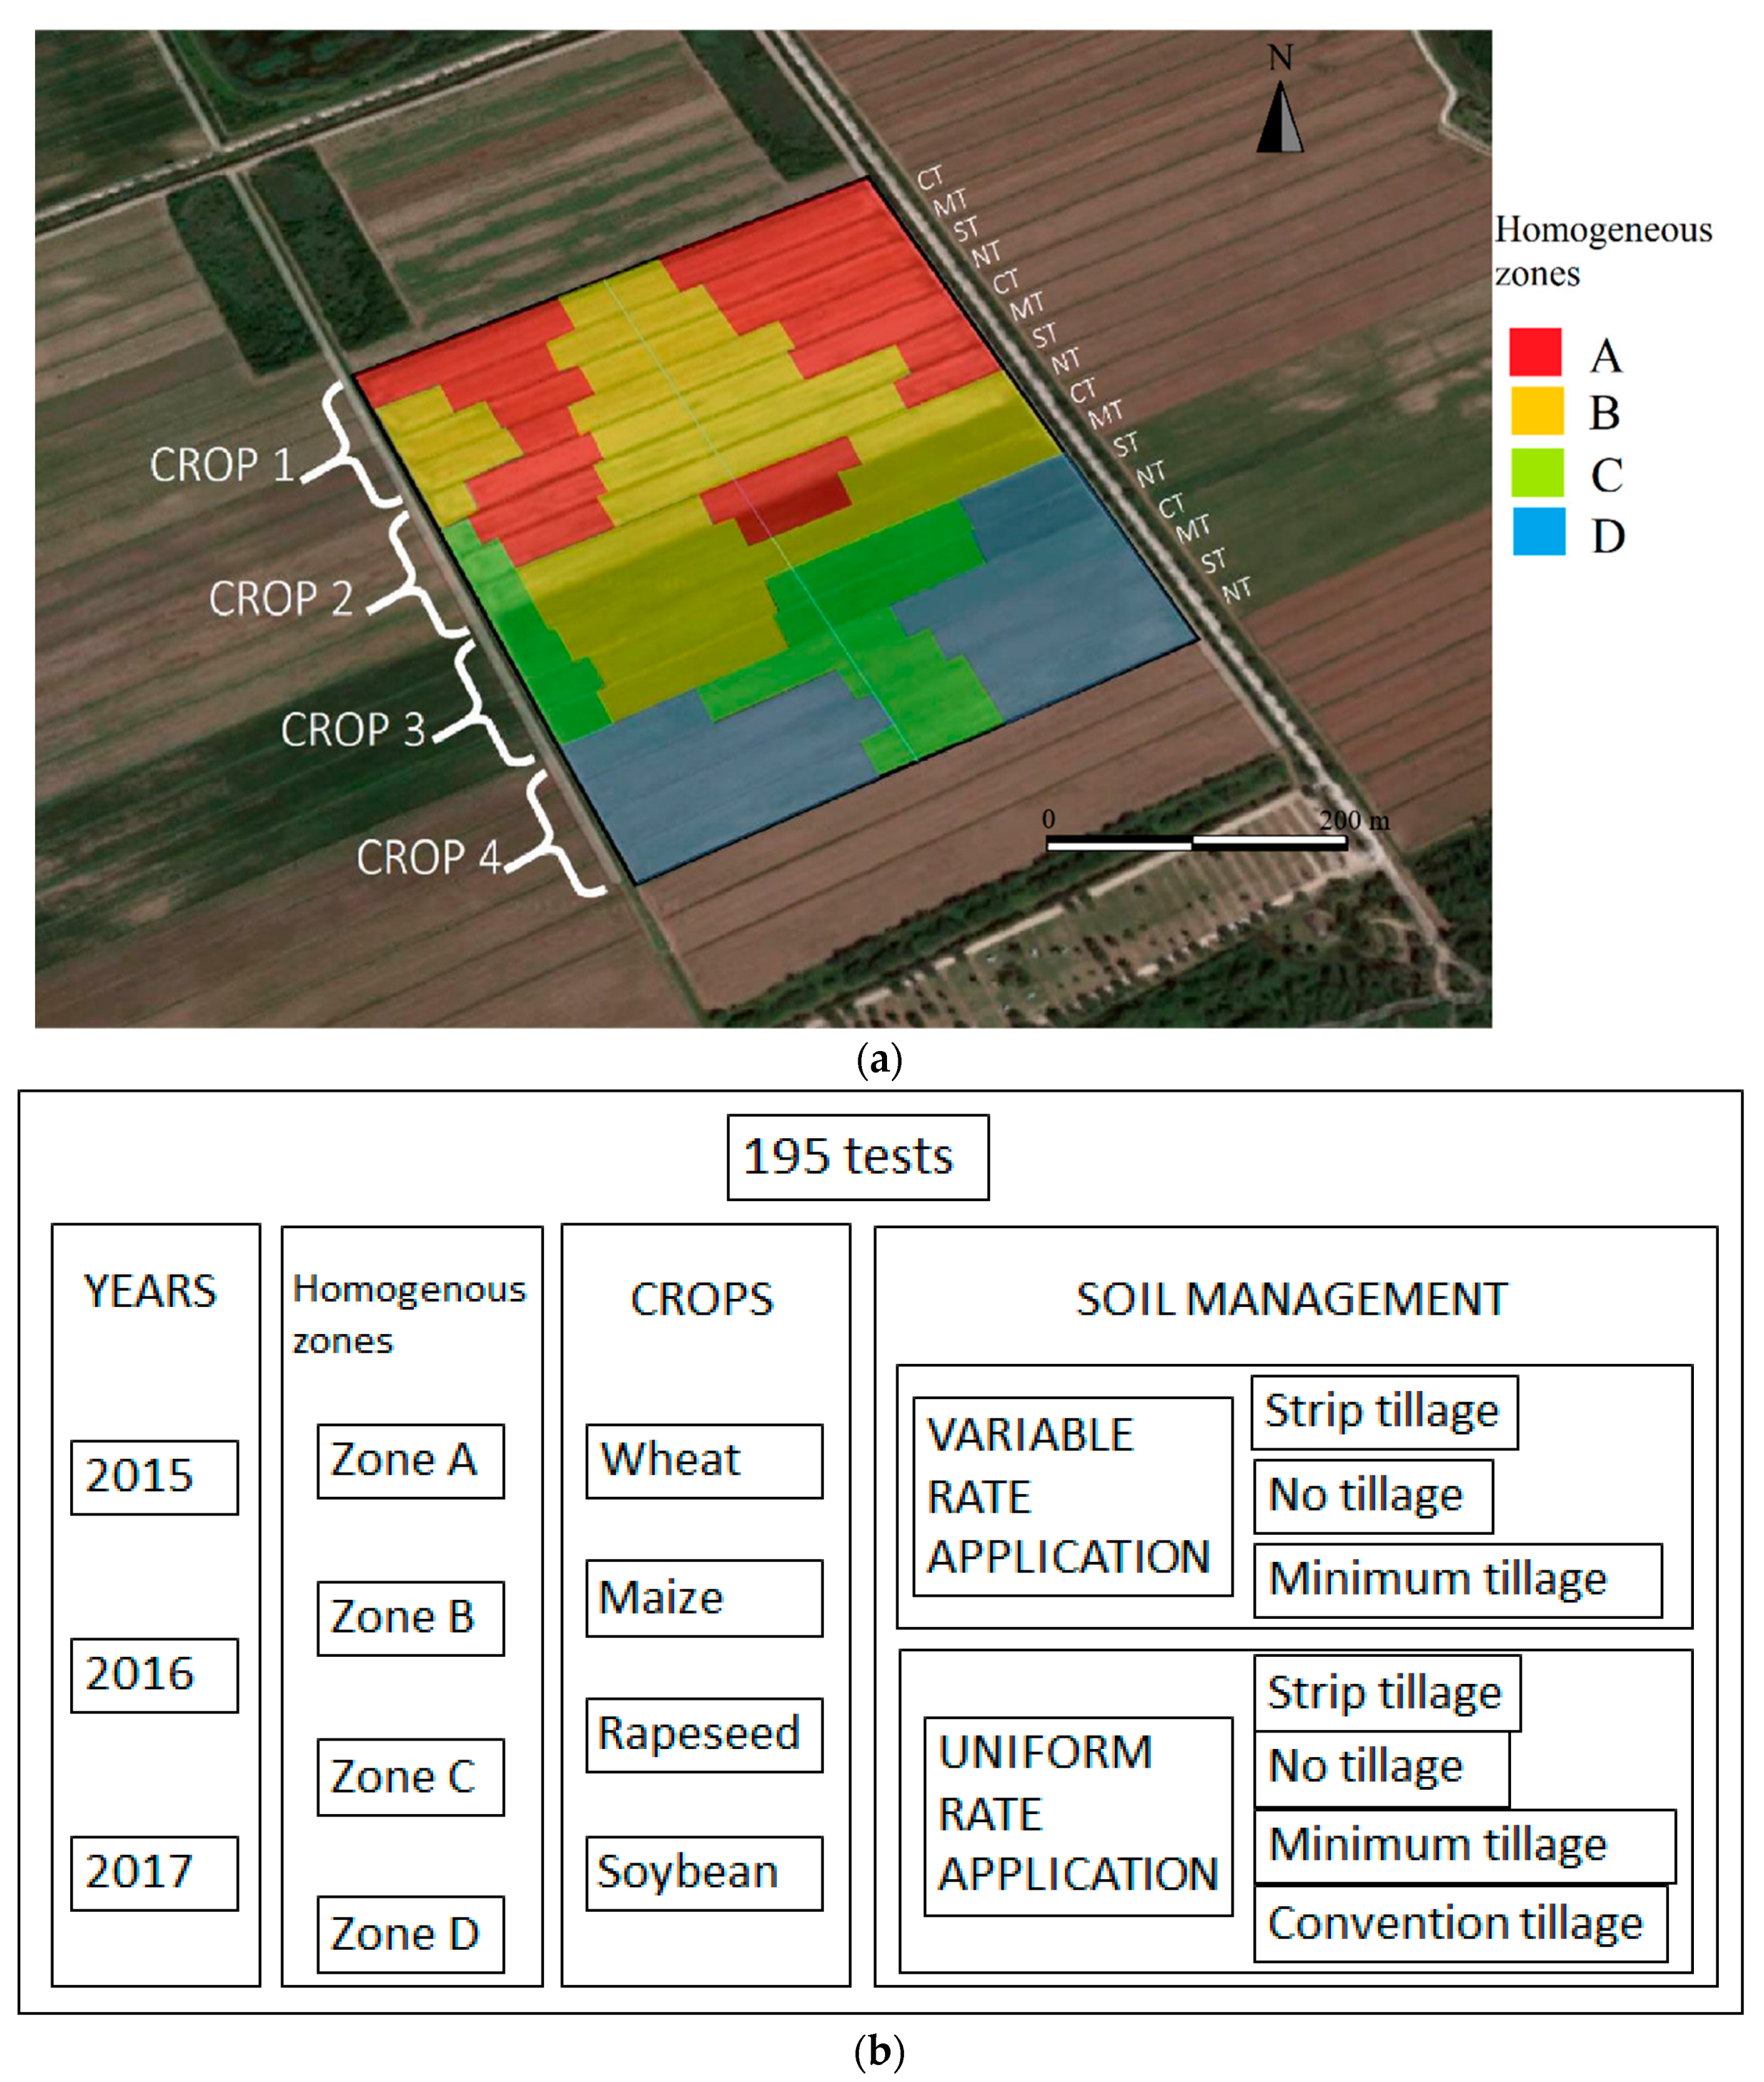Click the 200 m scale bar
The image size is (1764, 2082).
click(1196, 842)
